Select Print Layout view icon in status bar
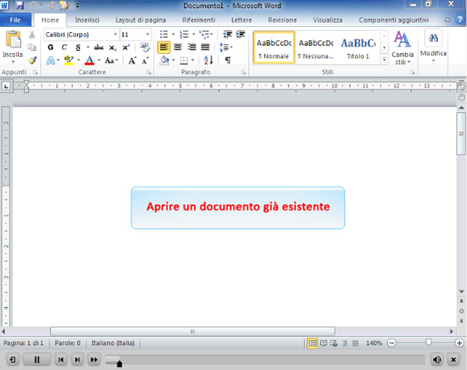This screenshot has height=370, width=467. [312, 343]
